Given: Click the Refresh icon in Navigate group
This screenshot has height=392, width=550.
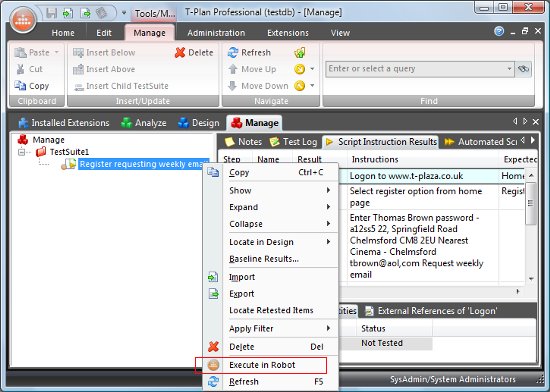Looking at the screenshot, I should coord(233,53).
